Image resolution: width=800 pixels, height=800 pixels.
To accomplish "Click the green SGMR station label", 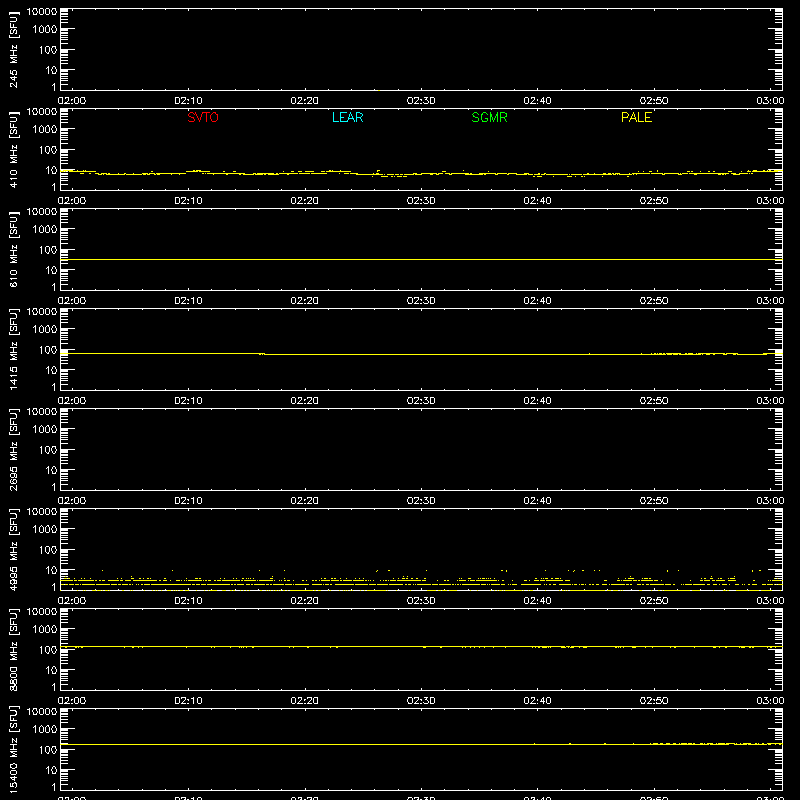I will tap(489, 117).
